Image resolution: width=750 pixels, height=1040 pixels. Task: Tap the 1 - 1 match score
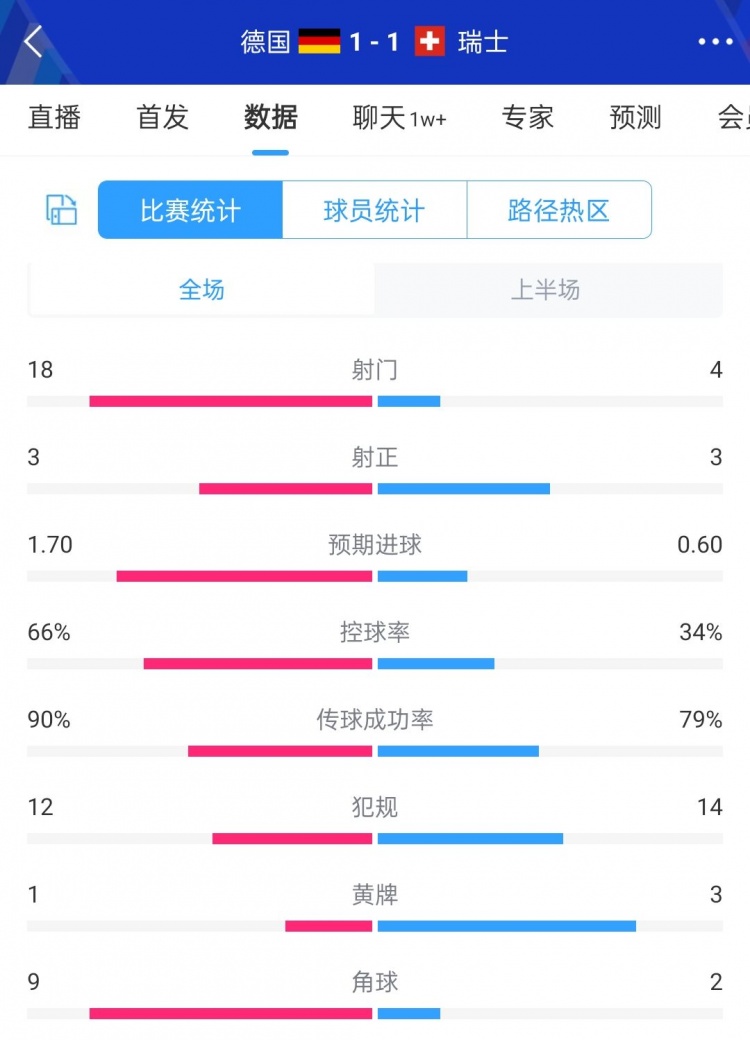tap(375, 42)
